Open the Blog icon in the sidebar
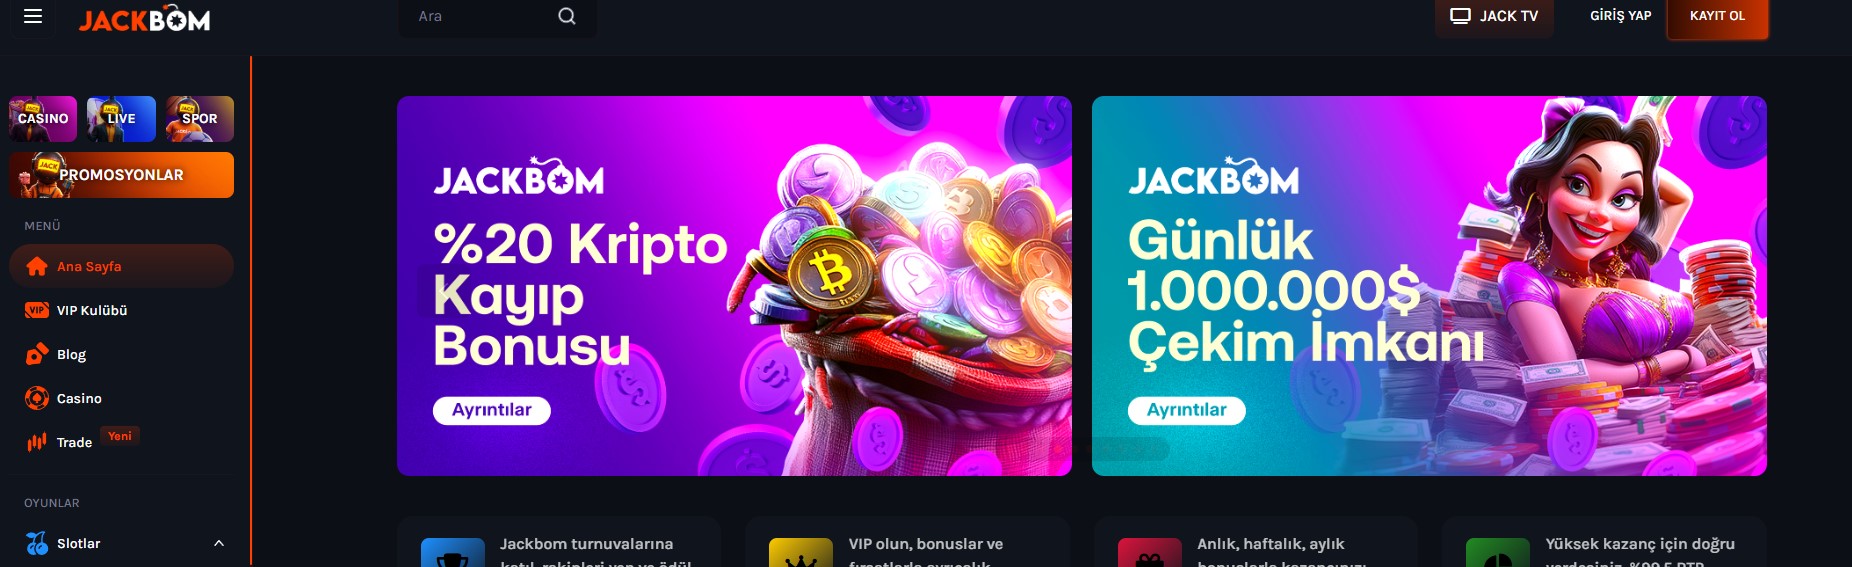1852x567 pixels. pyautogui.click(x=37, y=354)
